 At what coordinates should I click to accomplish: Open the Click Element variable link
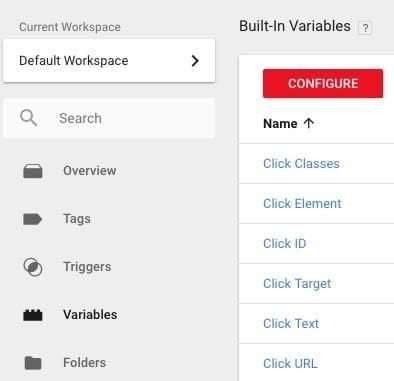302,204
